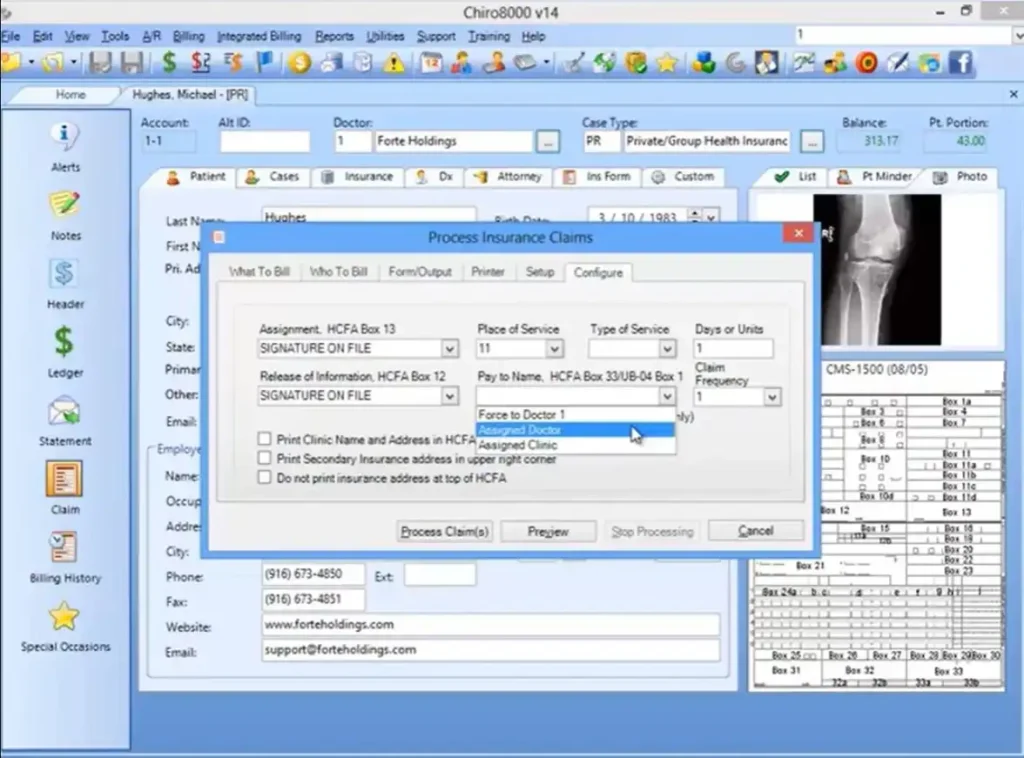Viewport: 1024px width, 758px height.
Task: Open the Reports menu
Action: pyautogui.click(x=334, y=36)
